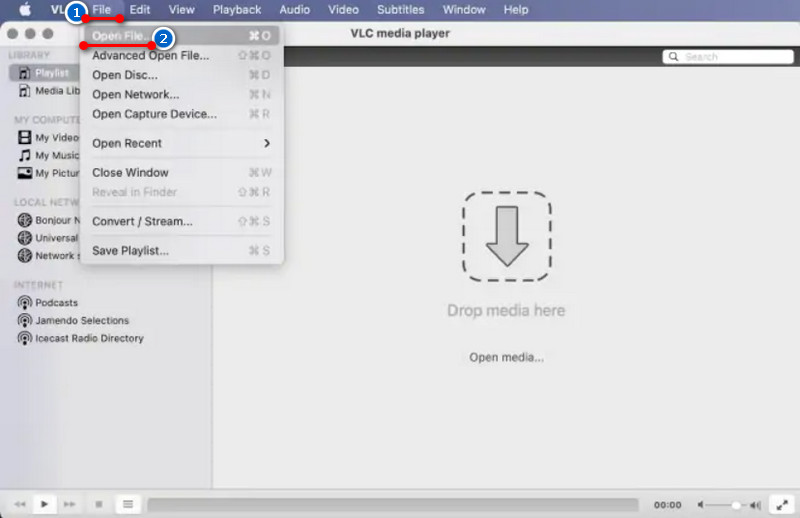
Task: Select Bonjour Network Discovery item
Action: 49,220
